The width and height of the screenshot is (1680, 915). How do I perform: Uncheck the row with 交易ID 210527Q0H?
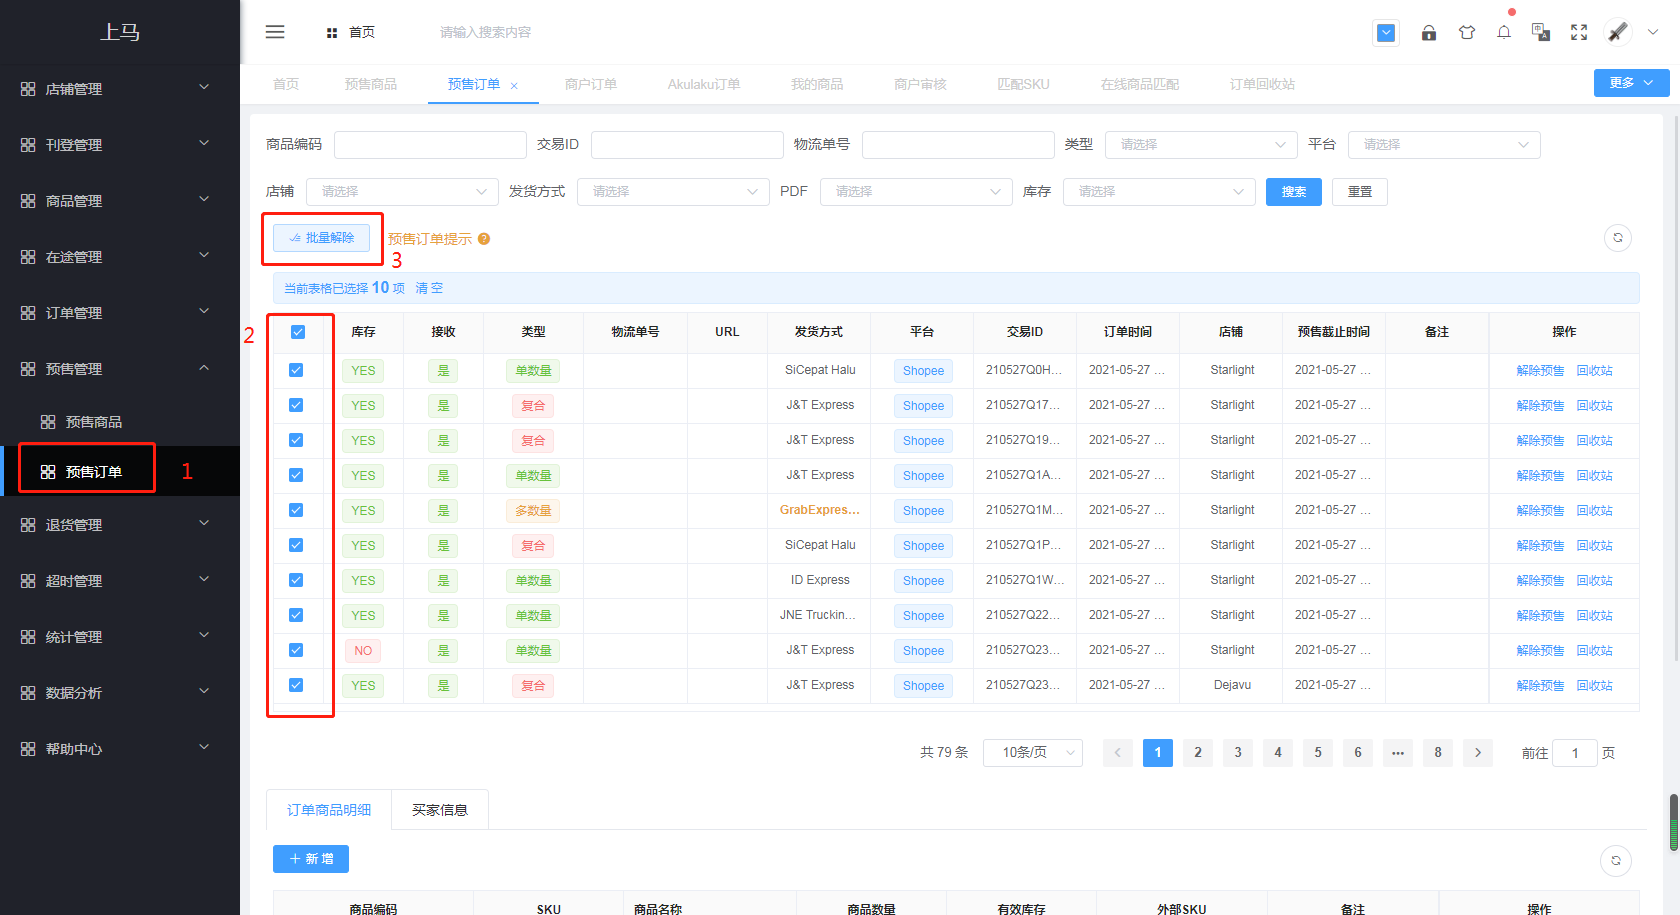[296, 370]
